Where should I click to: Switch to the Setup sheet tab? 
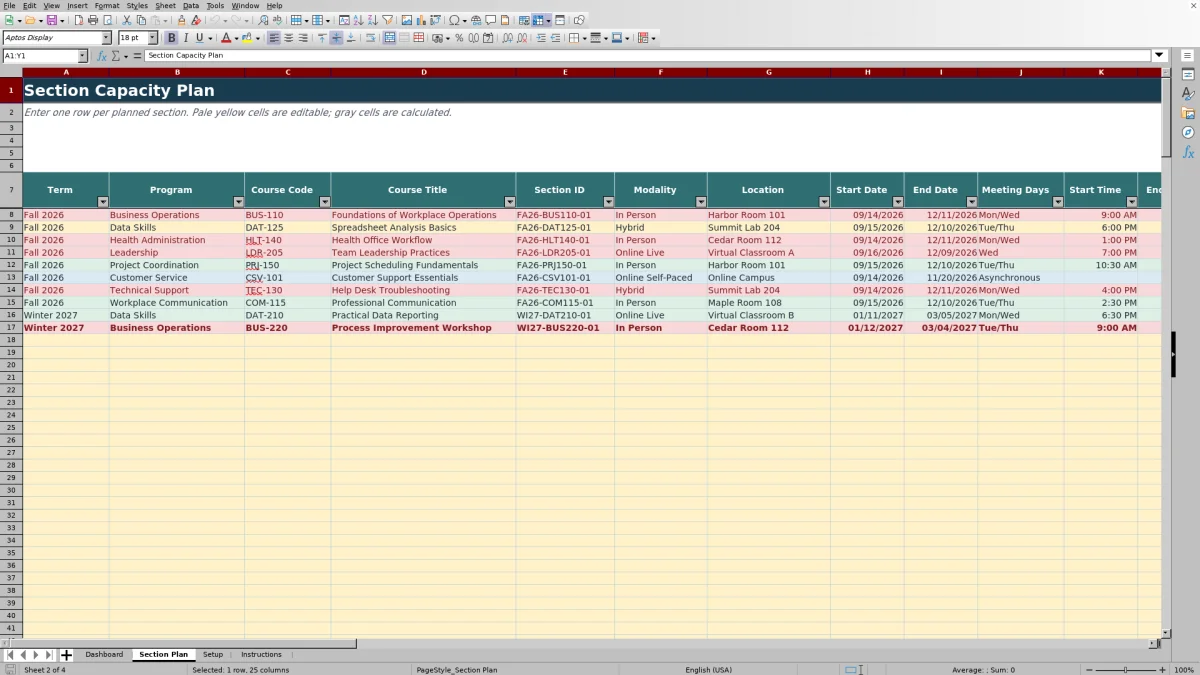[x=213, y=655]
